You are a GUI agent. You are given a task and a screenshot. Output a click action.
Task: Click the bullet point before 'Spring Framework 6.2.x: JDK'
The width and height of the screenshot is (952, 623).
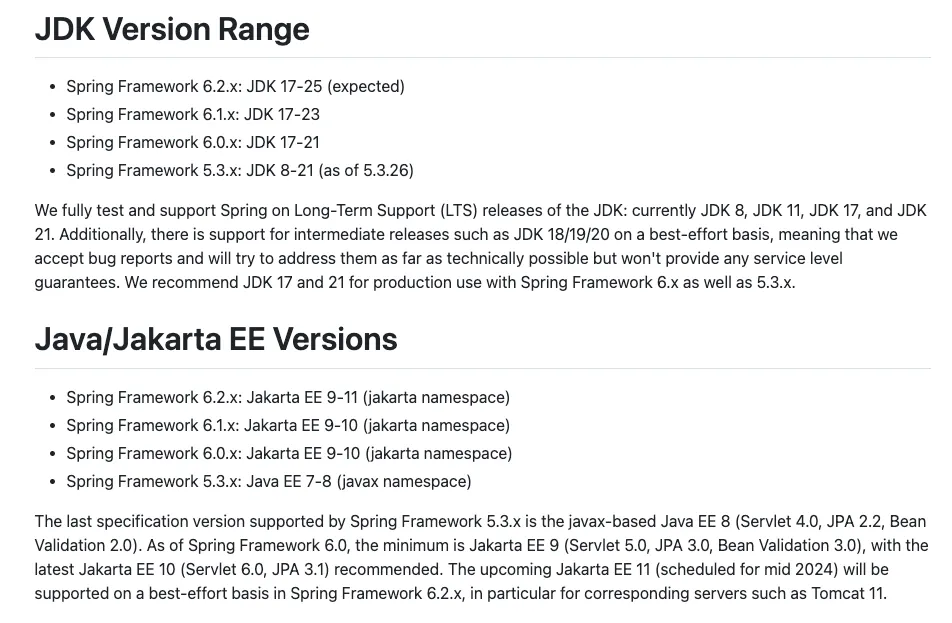click(x=52, y=87)
